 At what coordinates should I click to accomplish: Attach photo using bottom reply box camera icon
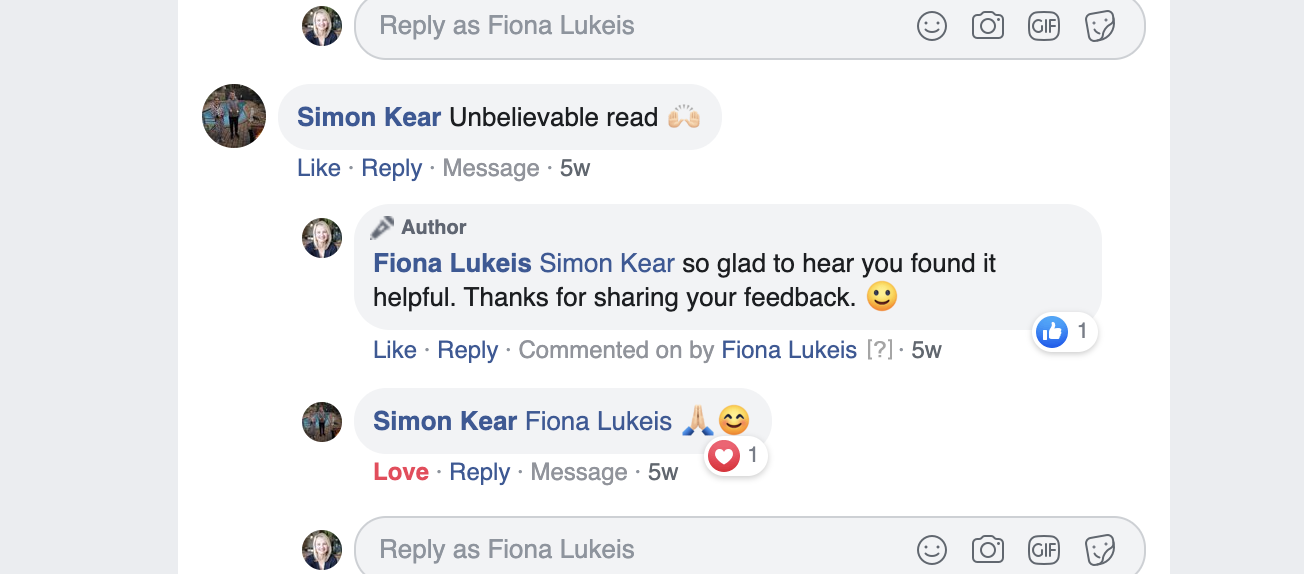pyautogui.click(x=987, y=549)
